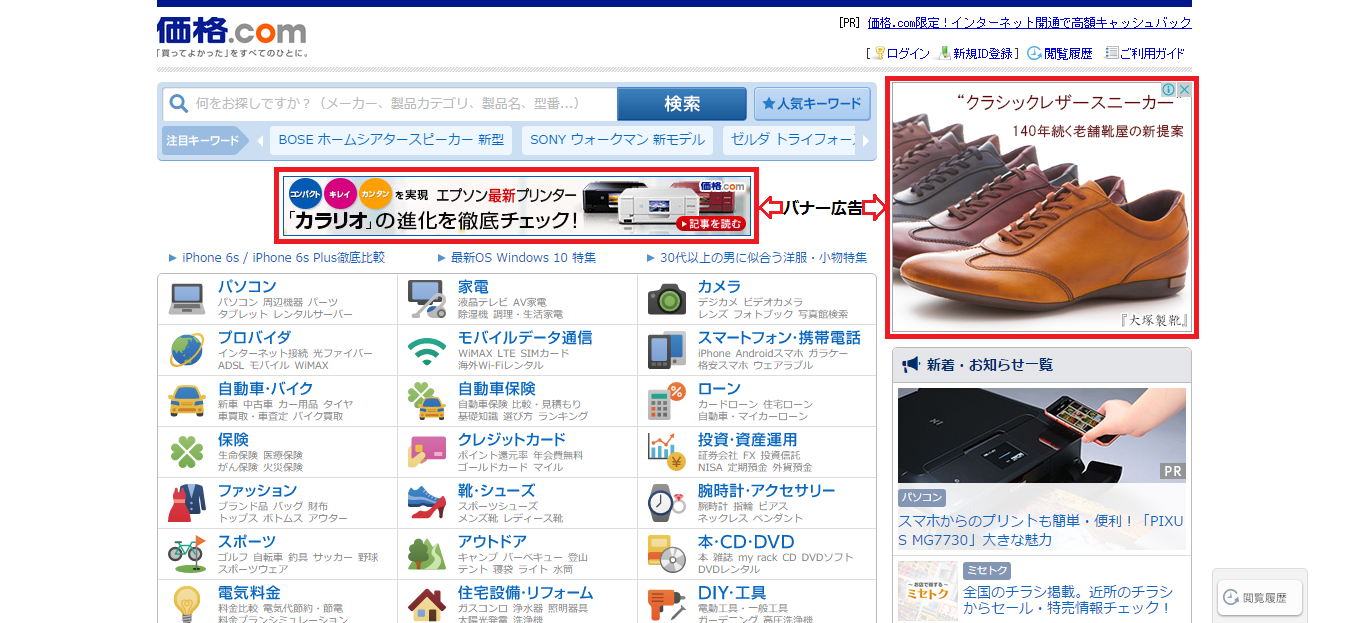Image resolution: width=1349 pixels, height=623 pixels.
Task: Open the 保険 green clover icon
Action: click(x=187, y=452)
